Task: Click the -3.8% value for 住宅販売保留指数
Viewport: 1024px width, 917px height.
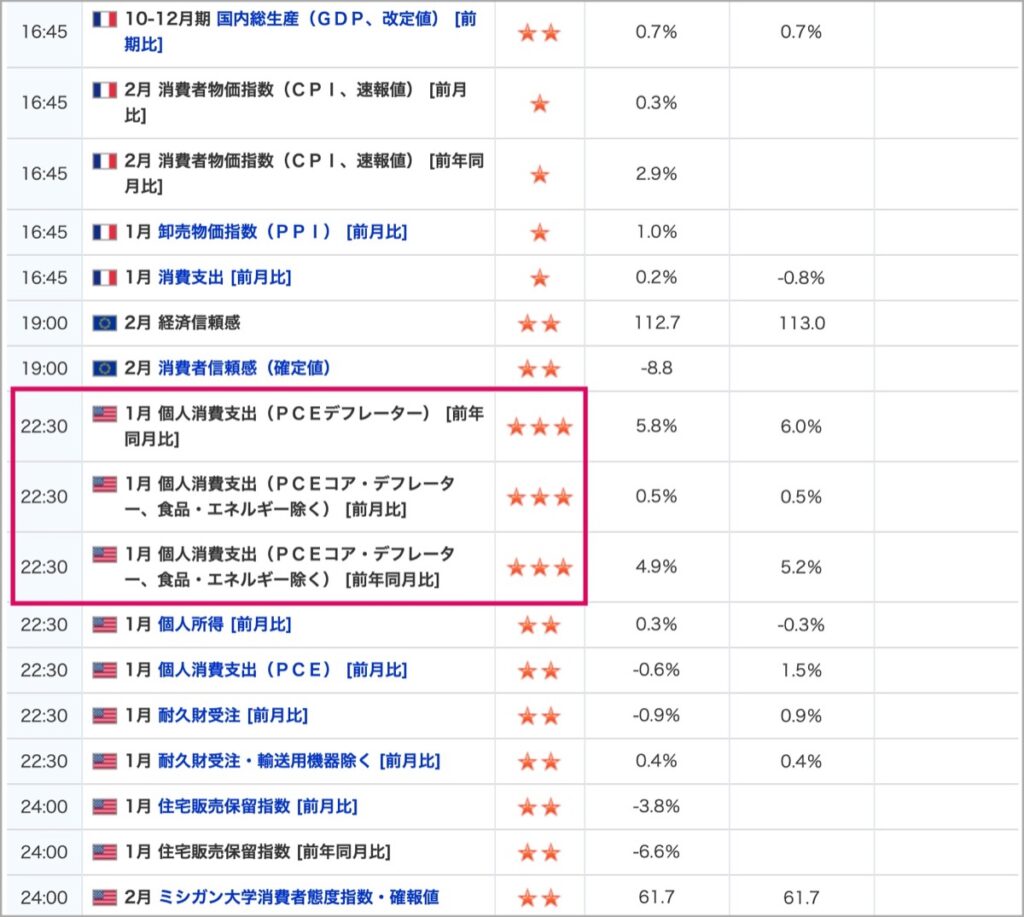Action: (x=656, y=807)
